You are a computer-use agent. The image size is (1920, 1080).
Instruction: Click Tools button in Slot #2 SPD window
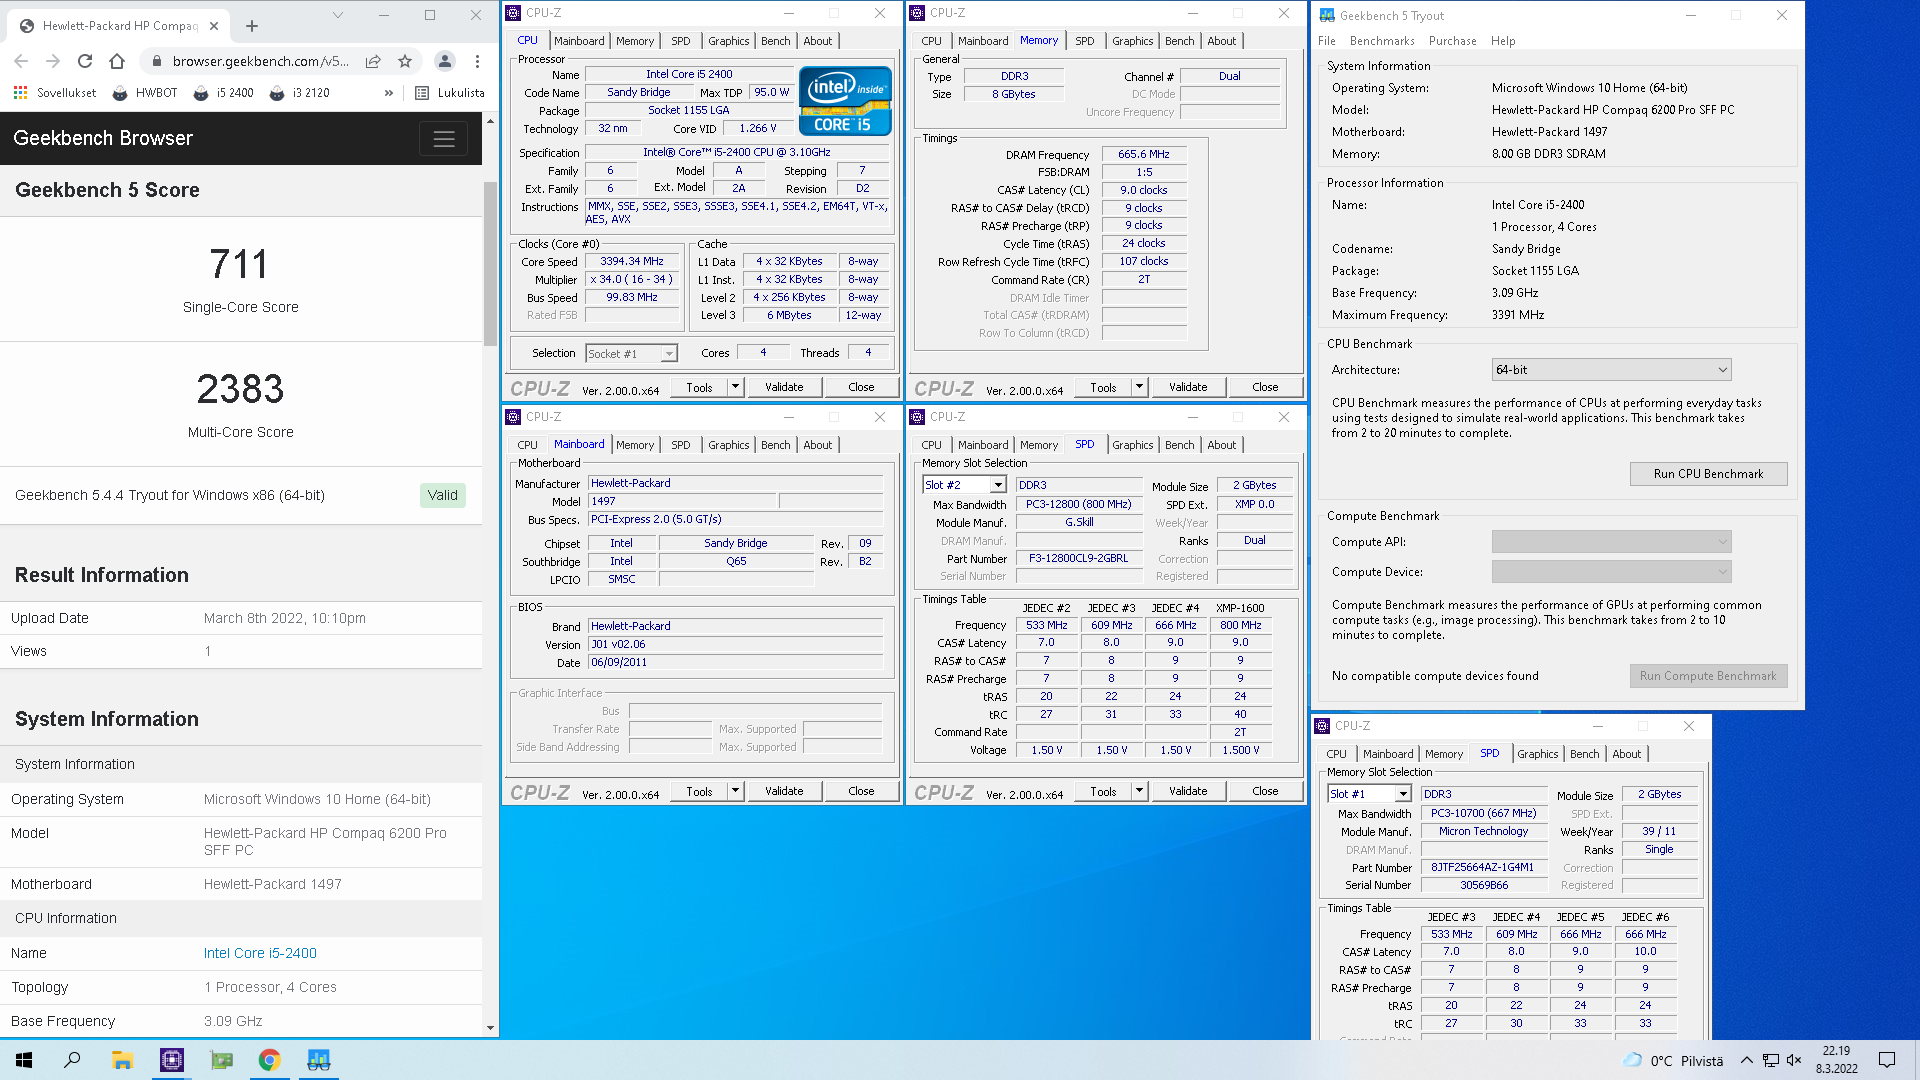coord(1103,791)
